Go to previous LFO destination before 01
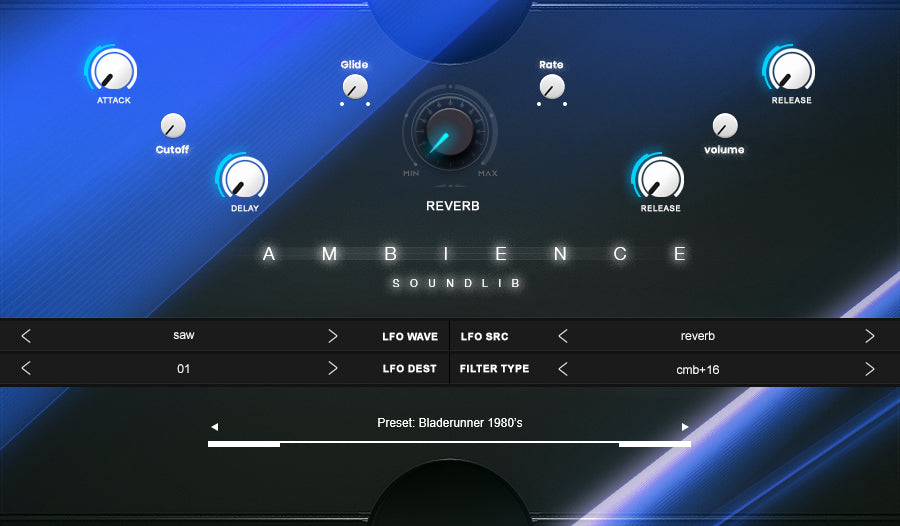Screen dimensions: 900x526 pyautogui.click(x=26, y=368)
